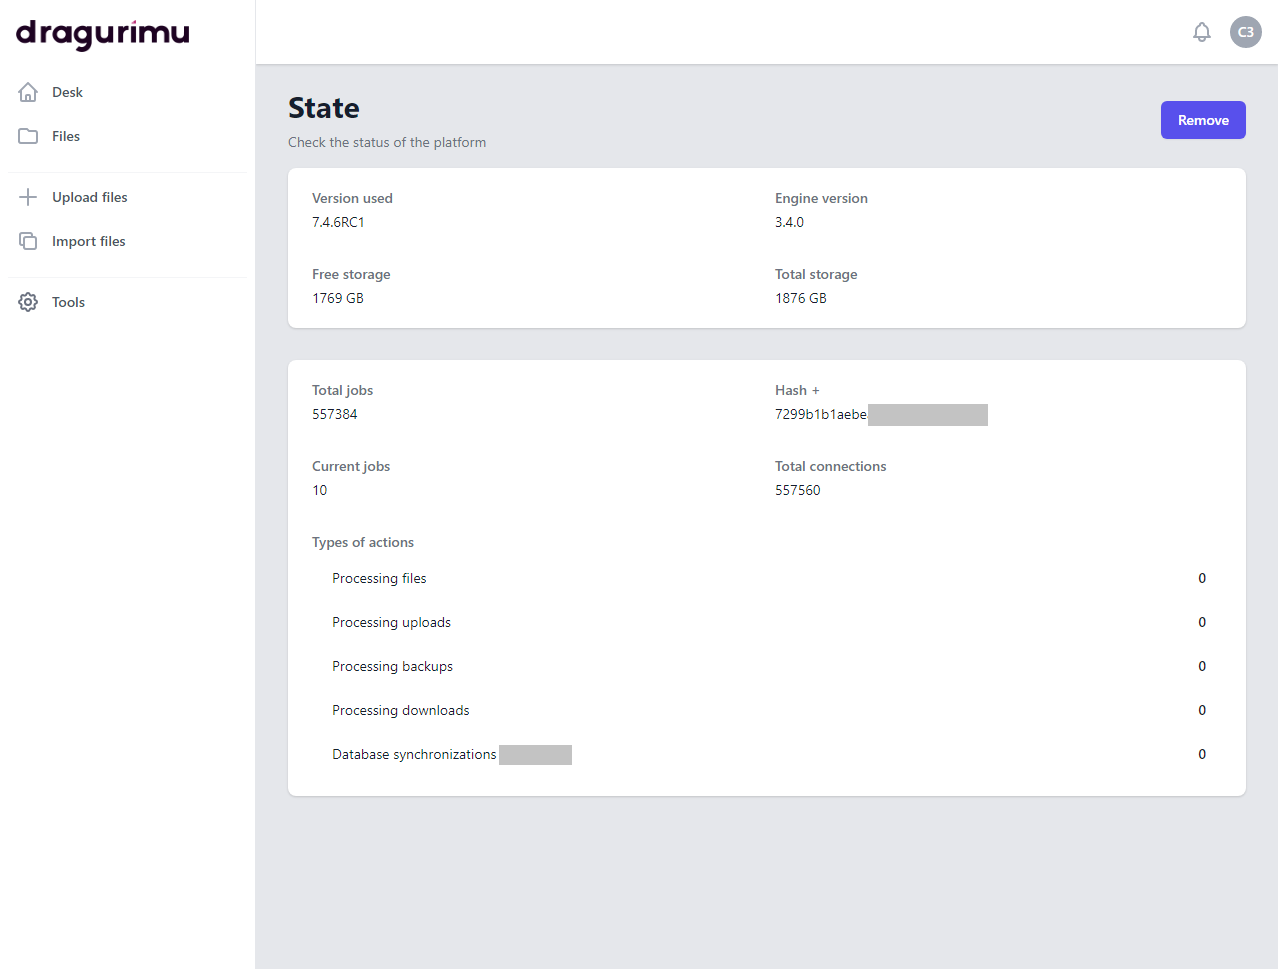This screenshot has width=1278, height=969.
Task: Click the dragurimu logo
Action: click(103, 34)
